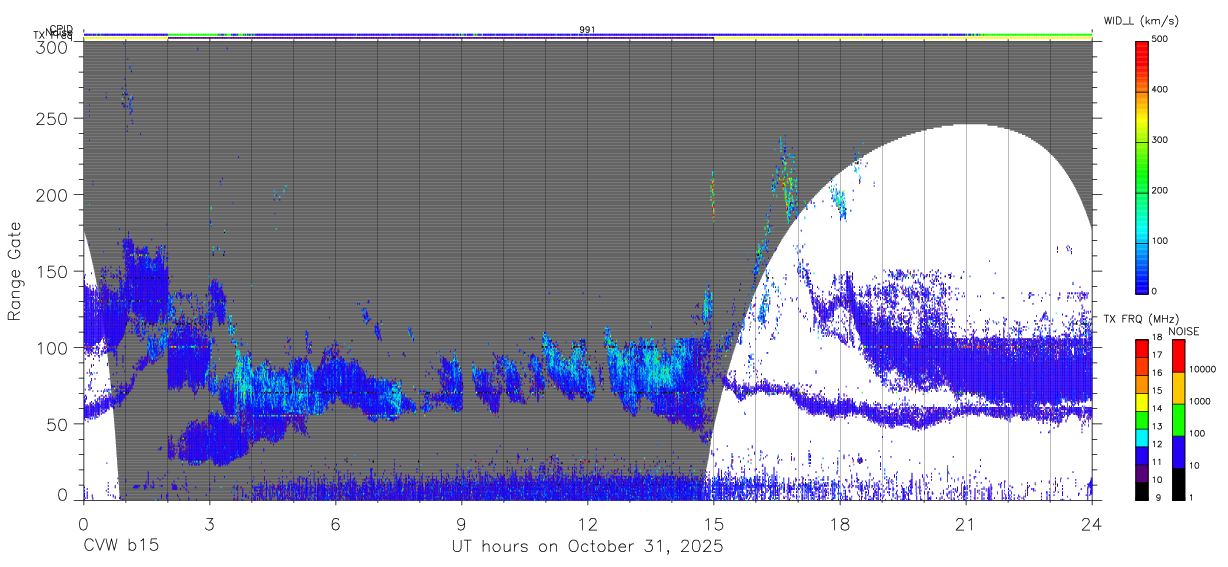The width and height of the screenshot is (1228, 567).
Task: Click the '13' TX FRQ tick label
Action: click(1157, 427)
